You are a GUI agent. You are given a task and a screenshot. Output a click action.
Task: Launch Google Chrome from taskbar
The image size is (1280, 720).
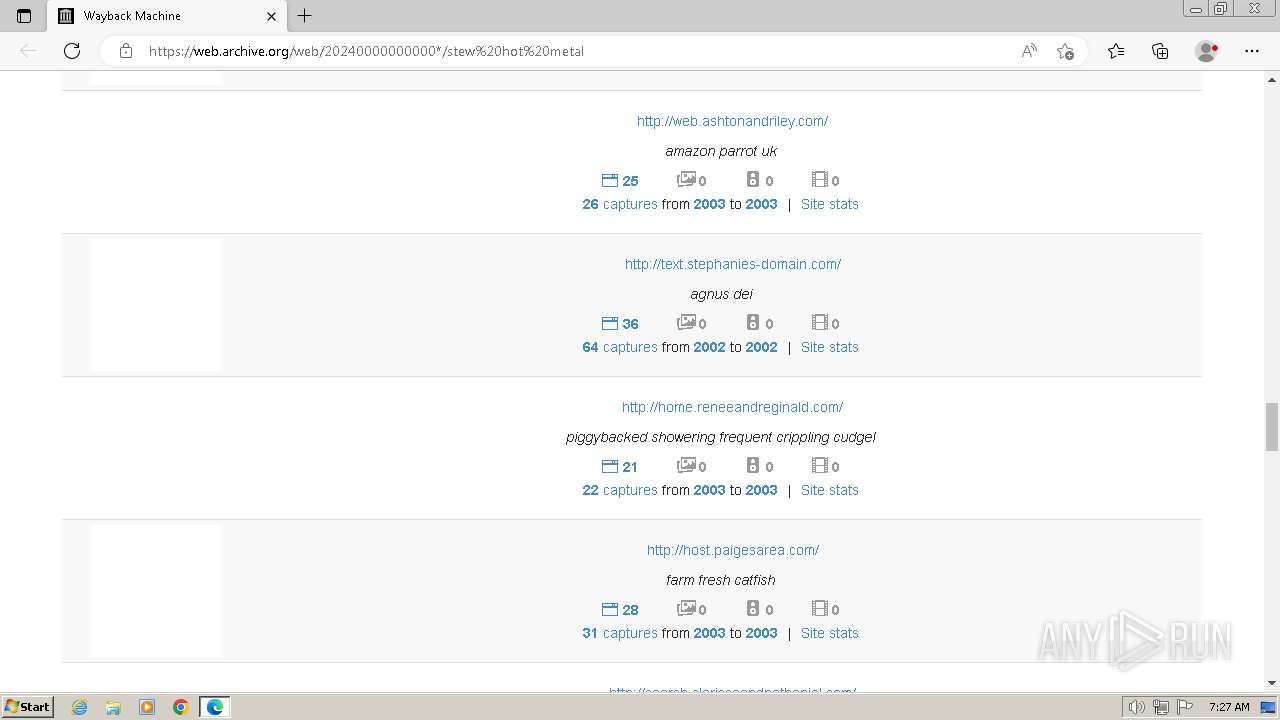(x=181, y=707)
